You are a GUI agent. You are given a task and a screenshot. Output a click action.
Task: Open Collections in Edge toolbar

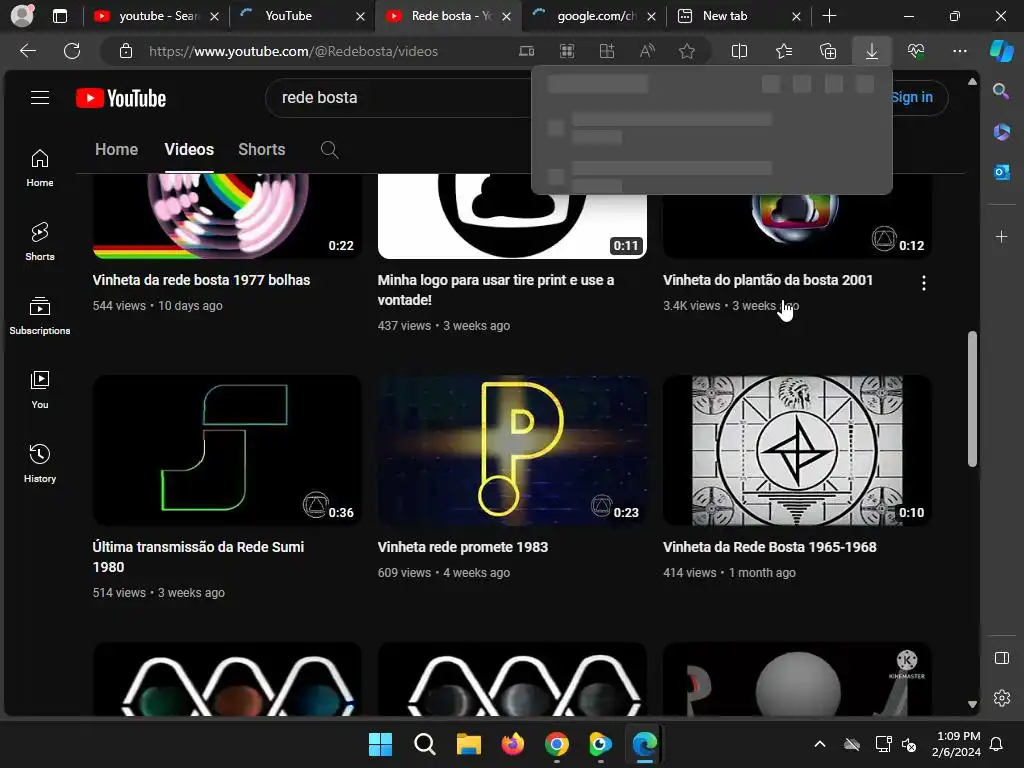tap(827, 51)
